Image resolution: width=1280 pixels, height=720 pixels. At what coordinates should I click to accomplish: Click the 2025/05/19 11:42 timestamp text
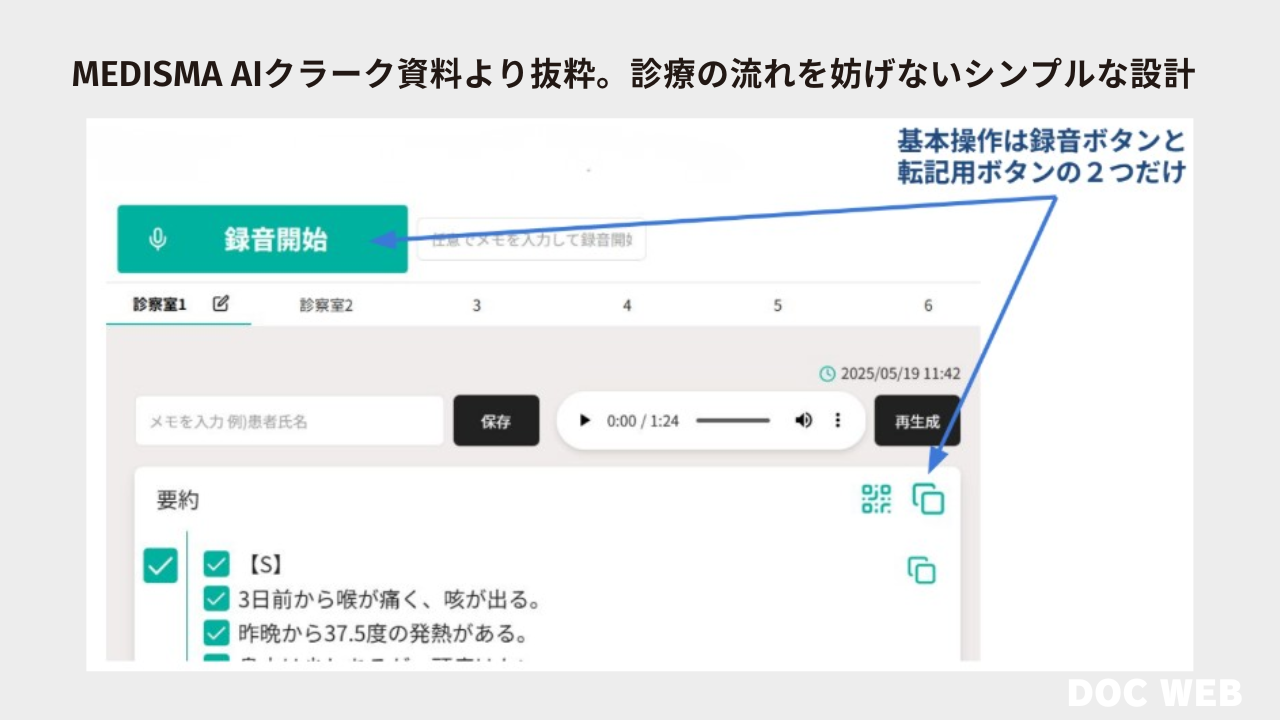tap(900, 374)
